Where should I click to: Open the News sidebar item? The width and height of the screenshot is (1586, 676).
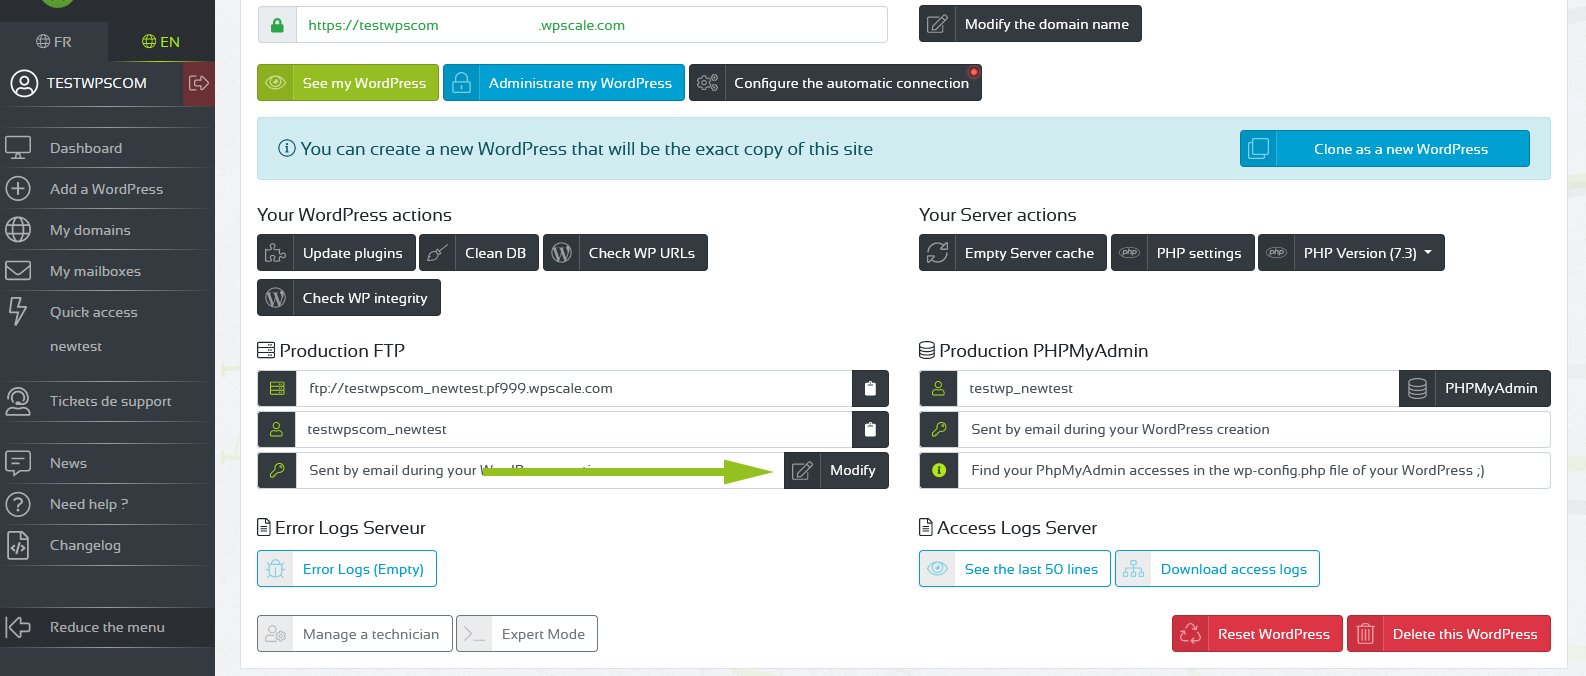coord(68,463)
